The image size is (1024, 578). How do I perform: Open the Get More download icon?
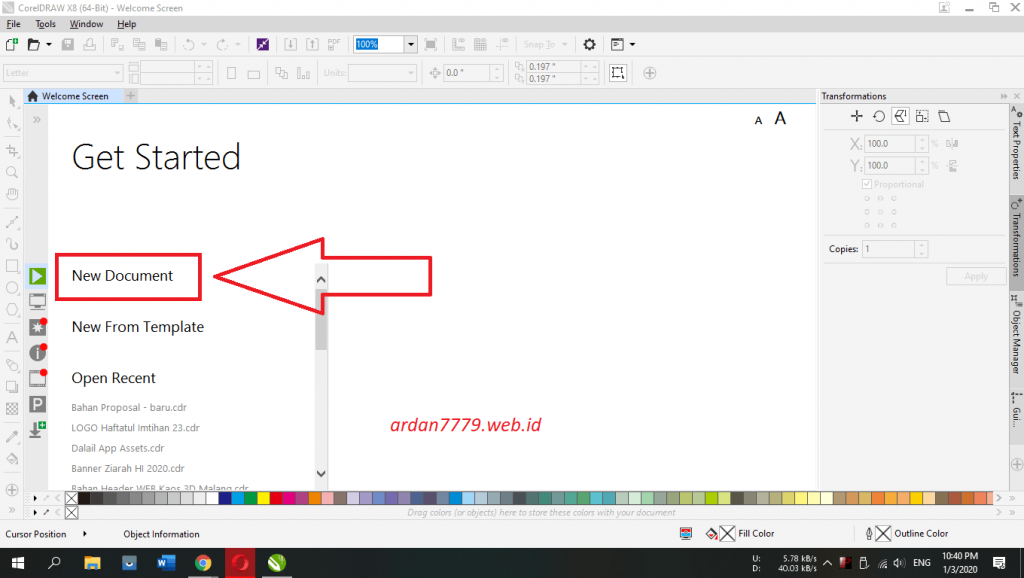click(x=37, y=430)
